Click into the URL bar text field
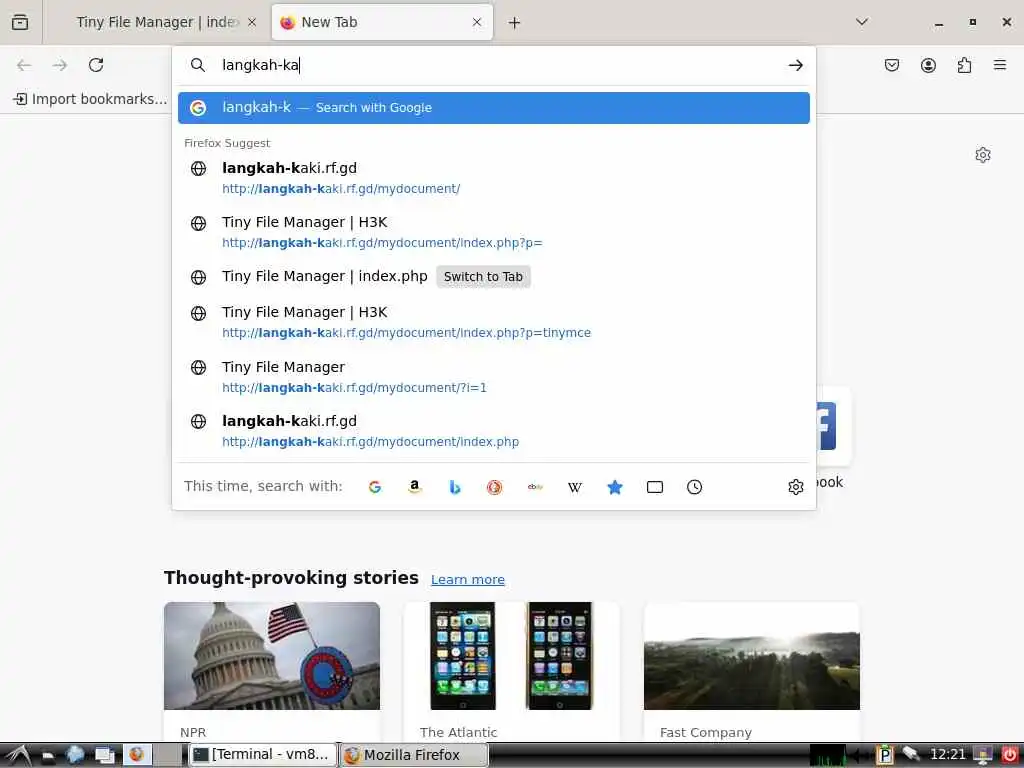 click(496, 65)
